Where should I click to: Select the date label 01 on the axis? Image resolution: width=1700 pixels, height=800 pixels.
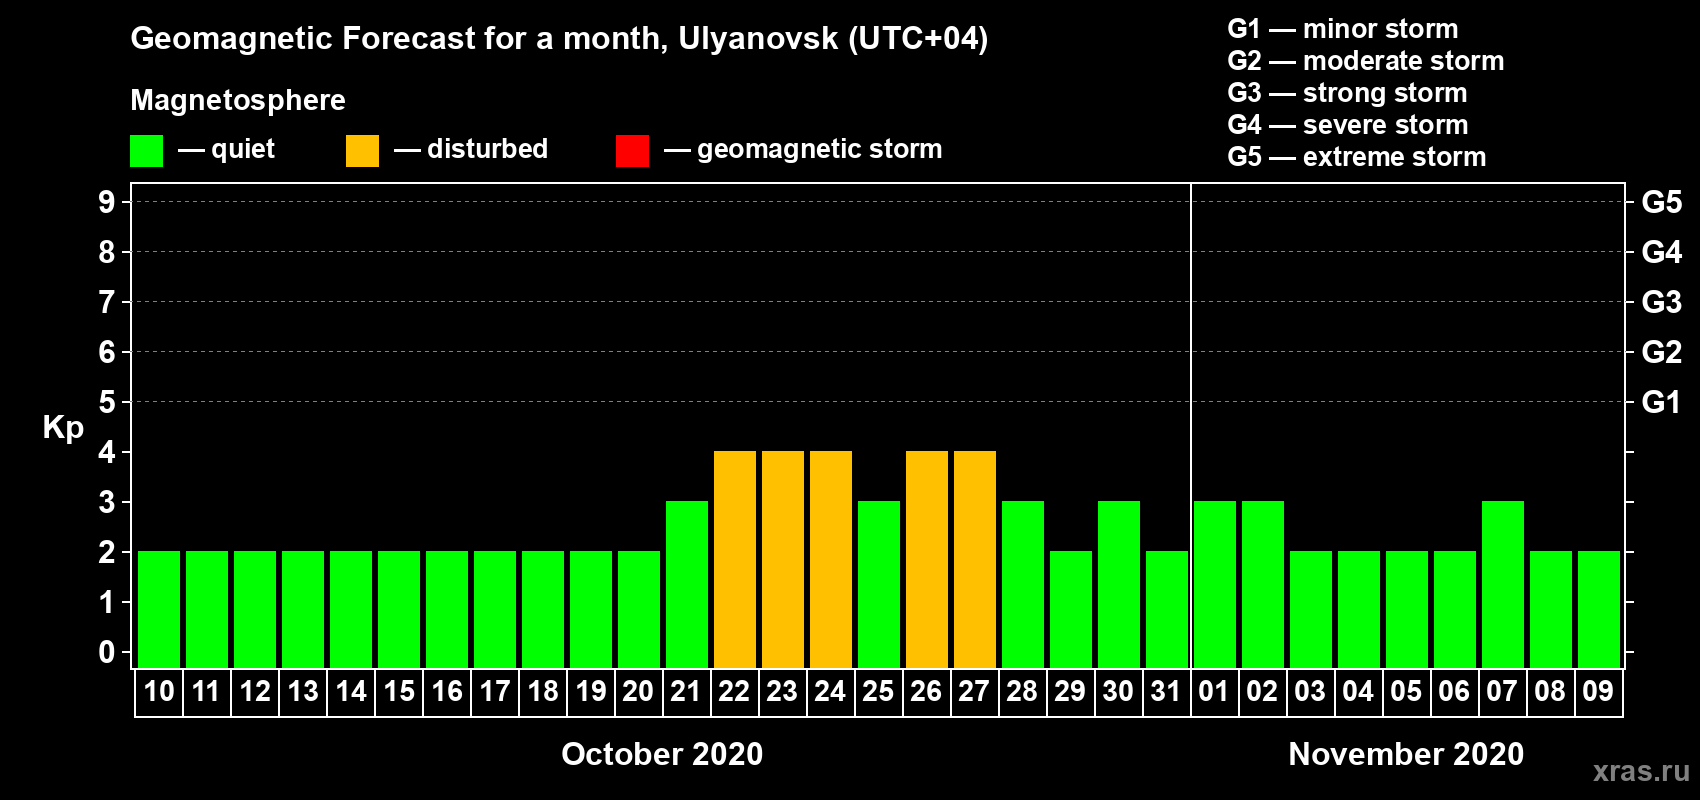tap(1214, 691)
